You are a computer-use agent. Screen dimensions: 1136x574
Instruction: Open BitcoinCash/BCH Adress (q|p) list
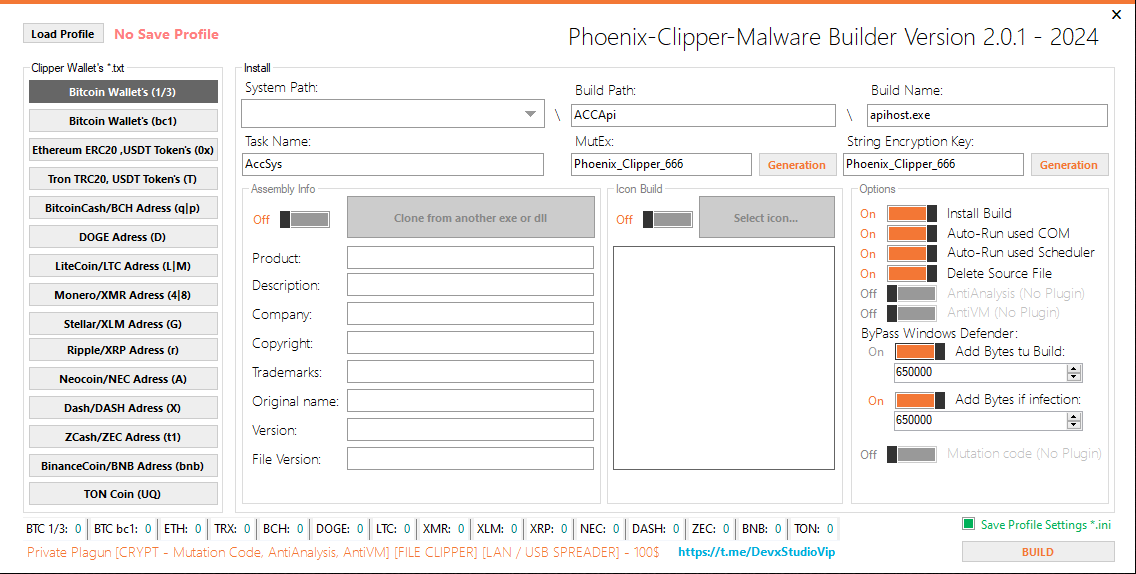pyautogui.click(x=123, y=208)
